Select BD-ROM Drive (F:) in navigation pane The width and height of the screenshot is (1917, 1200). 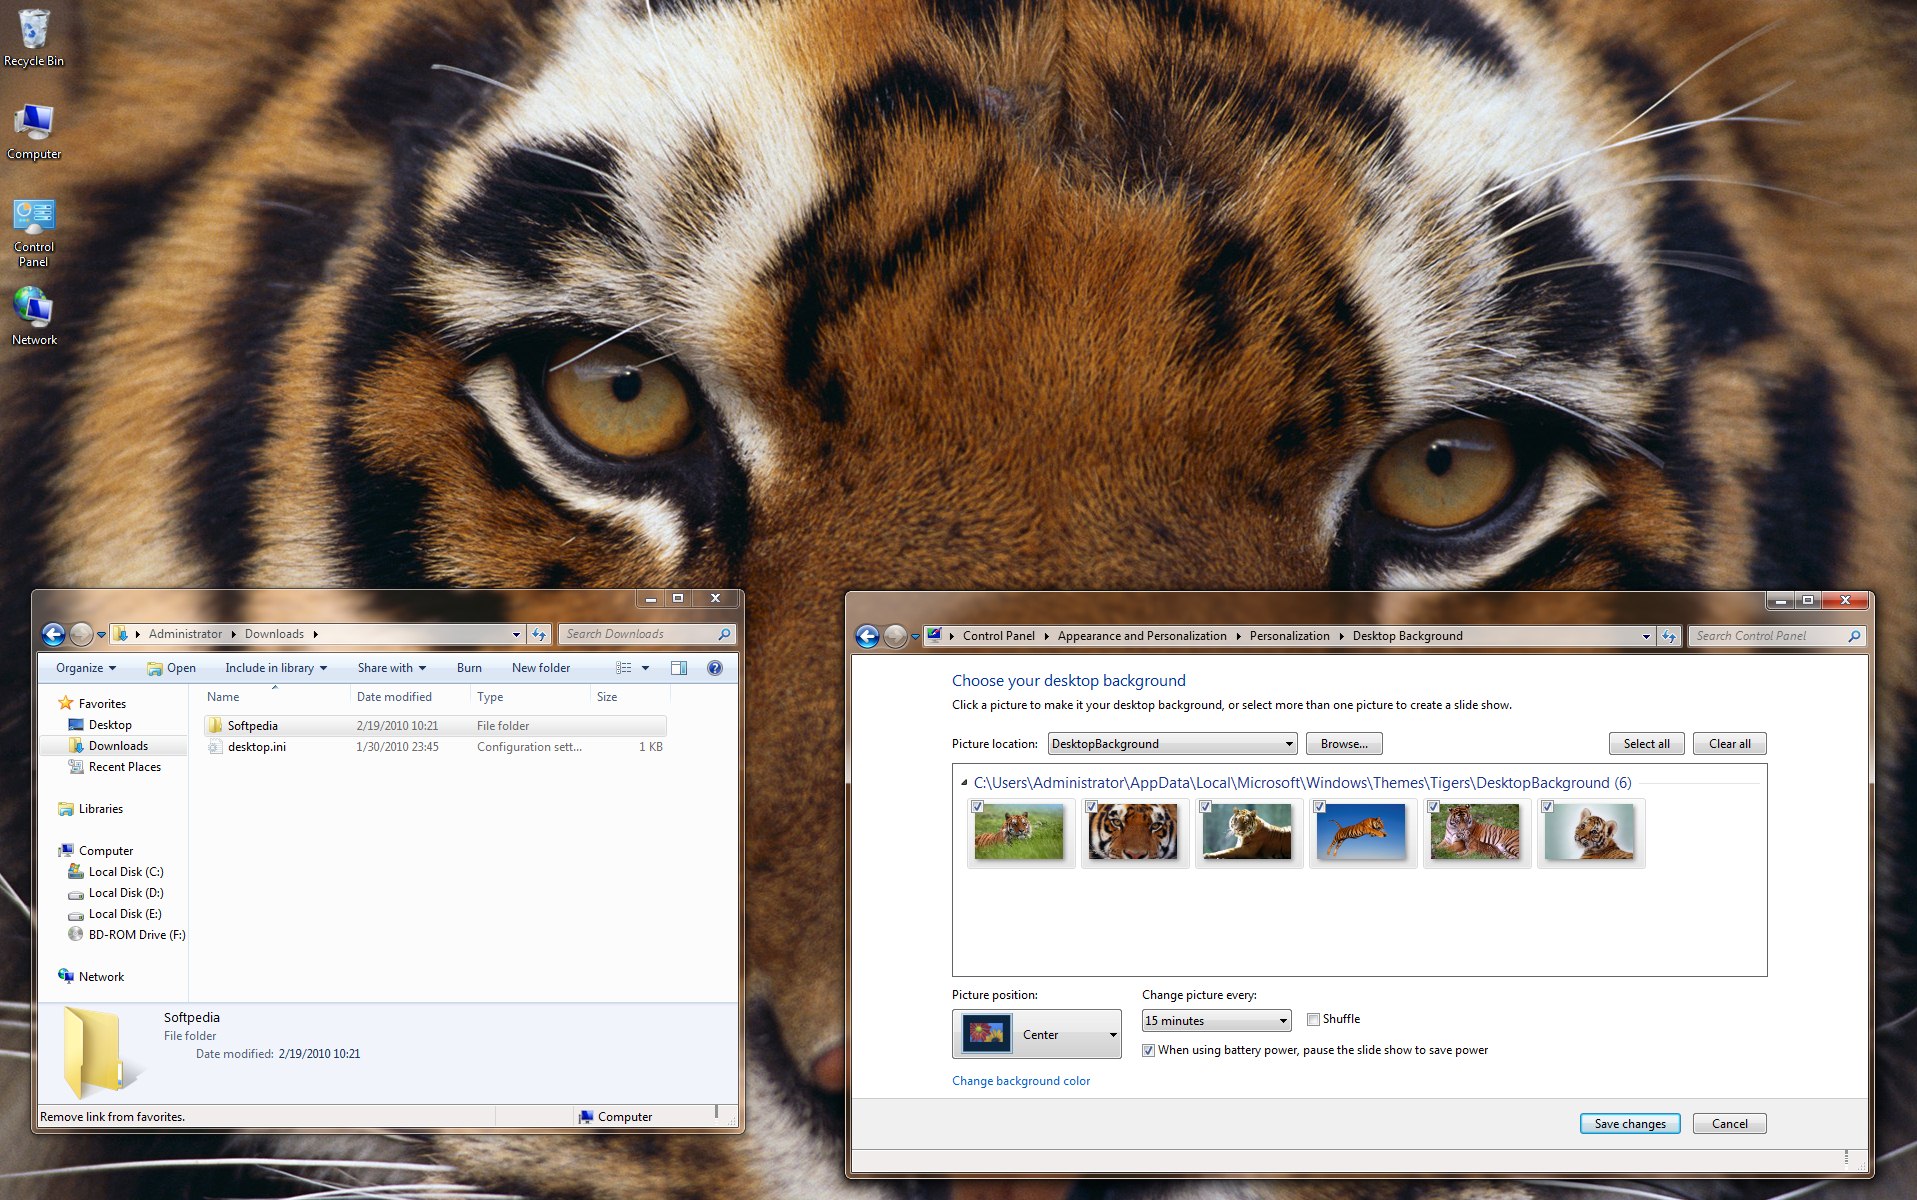point(136,935)
